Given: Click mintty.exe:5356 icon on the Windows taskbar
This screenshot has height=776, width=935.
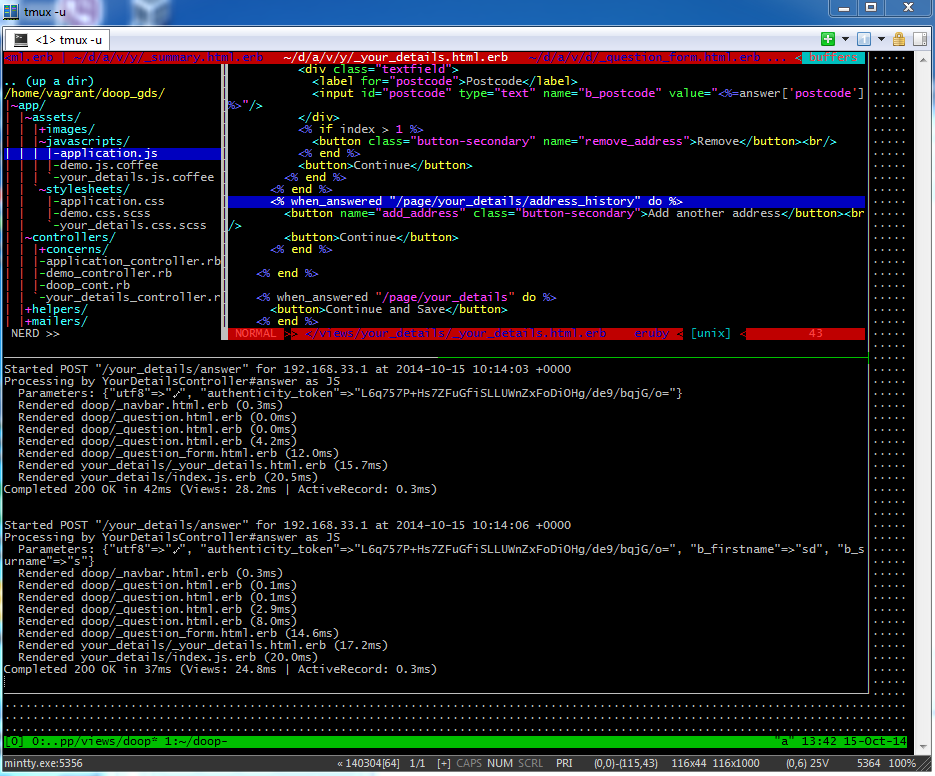Looking at the screenshot, I should pyautogui.click(x=45, y=762).
